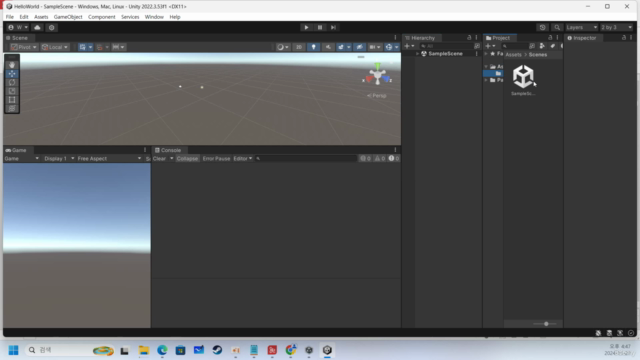Toggle Console Collapse option
Screen dimensions: 640x360
pyautogui.click(x=187, y=158)
